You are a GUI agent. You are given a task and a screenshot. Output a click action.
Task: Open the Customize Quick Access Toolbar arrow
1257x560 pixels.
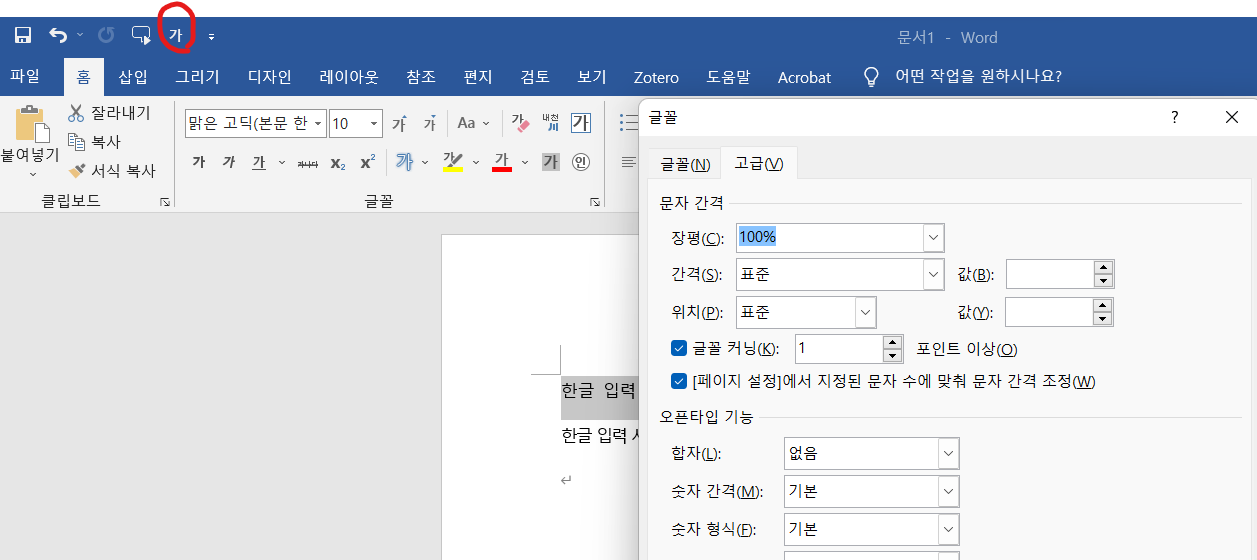211,37
